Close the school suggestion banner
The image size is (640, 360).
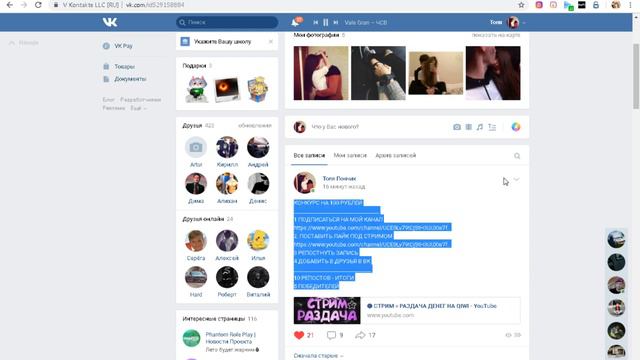[271, 42]
